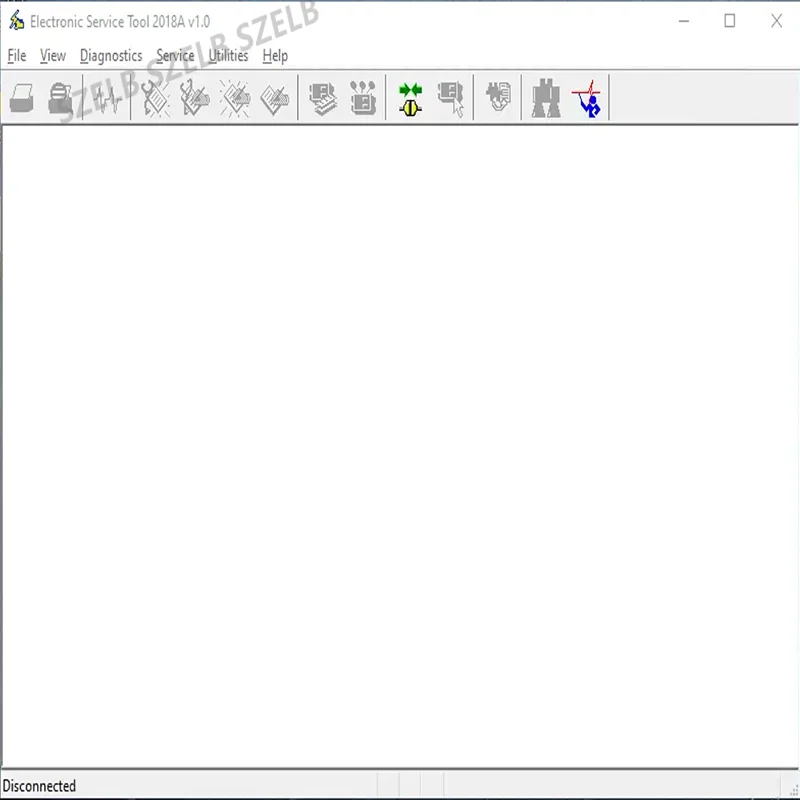The height and width of the screenshot is (800, 800).
Task: Click the ECM selector icon with cursor
Action: pyautogui.click(x=451, y=99)
